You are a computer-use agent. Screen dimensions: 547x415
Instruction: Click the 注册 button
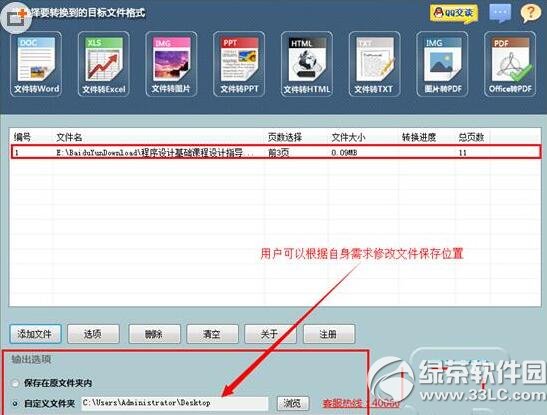pyautogui.click(x=329, y=334)
